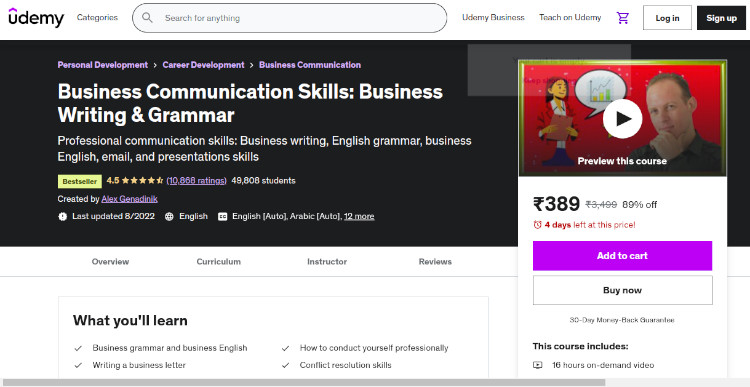This screenshot has height=387, width=750.
Task: Open Career Development breadcrumb
Action: pyautogui.click(x=203, y=65)
